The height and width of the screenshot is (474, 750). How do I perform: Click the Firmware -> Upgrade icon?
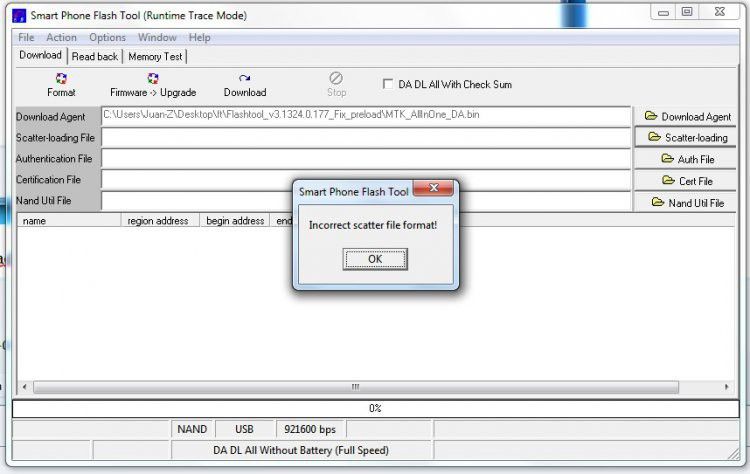153,78
